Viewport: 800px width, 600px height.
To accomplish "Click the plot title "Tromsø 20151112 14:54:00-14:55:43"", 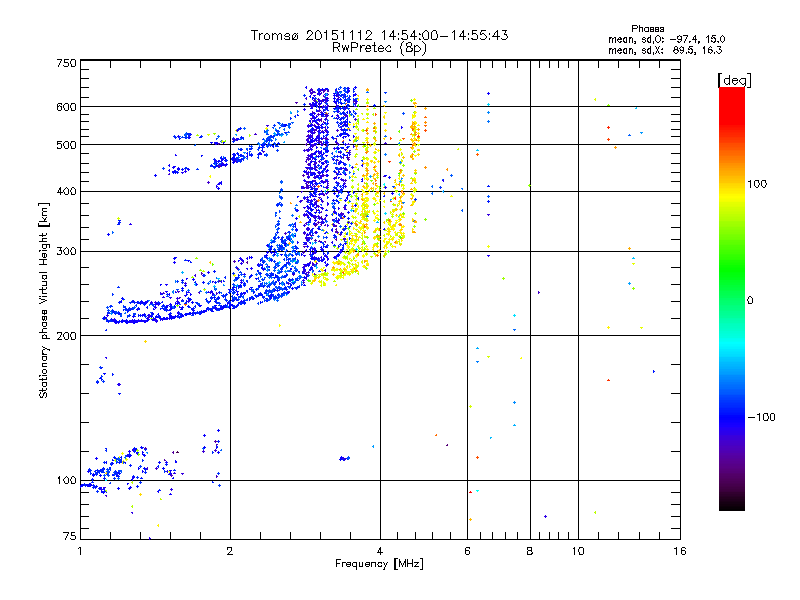I will pyautogui.click(x=379, y=35).
